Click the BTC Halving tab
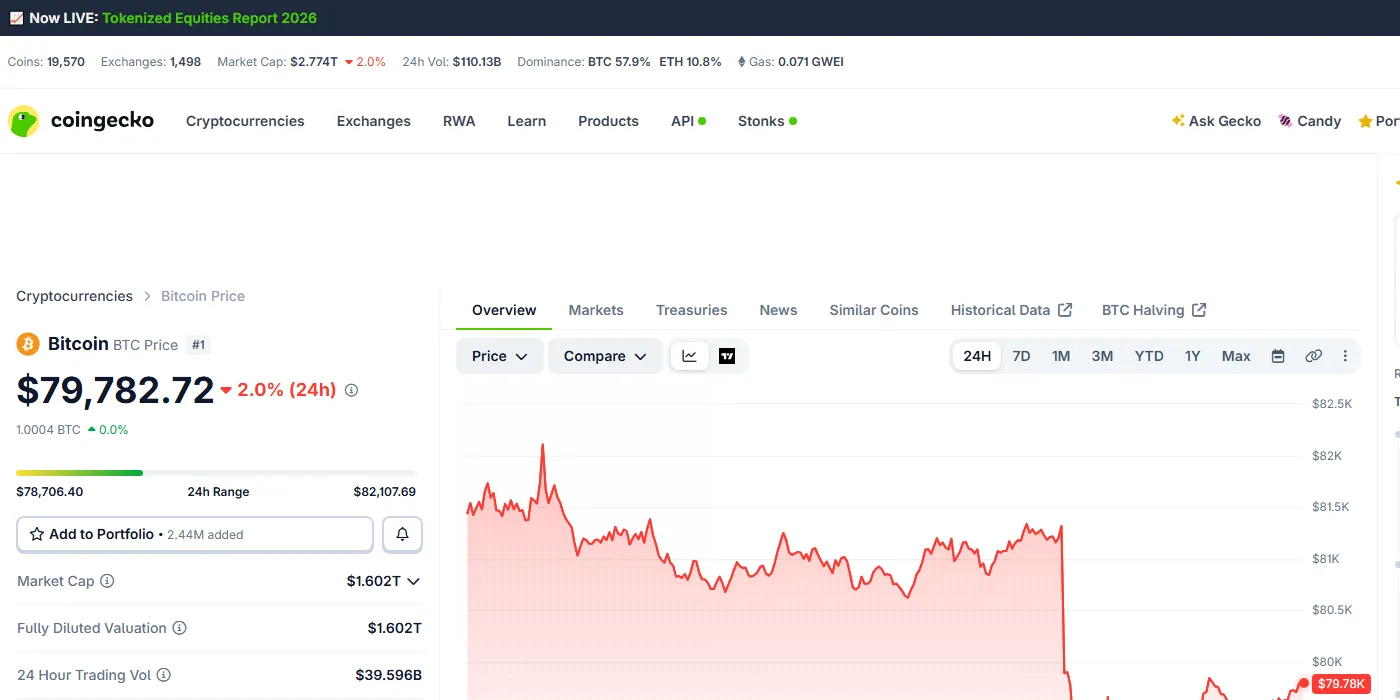Viewport: 1400px width, 700px height. coord(1154,310)
